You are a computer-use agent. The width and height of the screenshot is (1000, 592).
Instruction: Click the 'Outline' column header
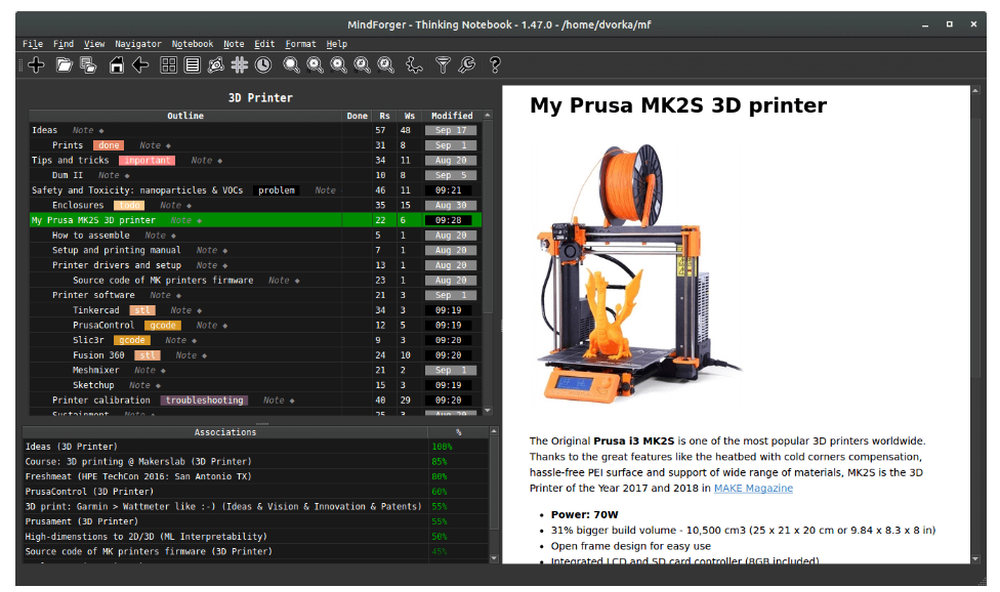tap(186, 115)
